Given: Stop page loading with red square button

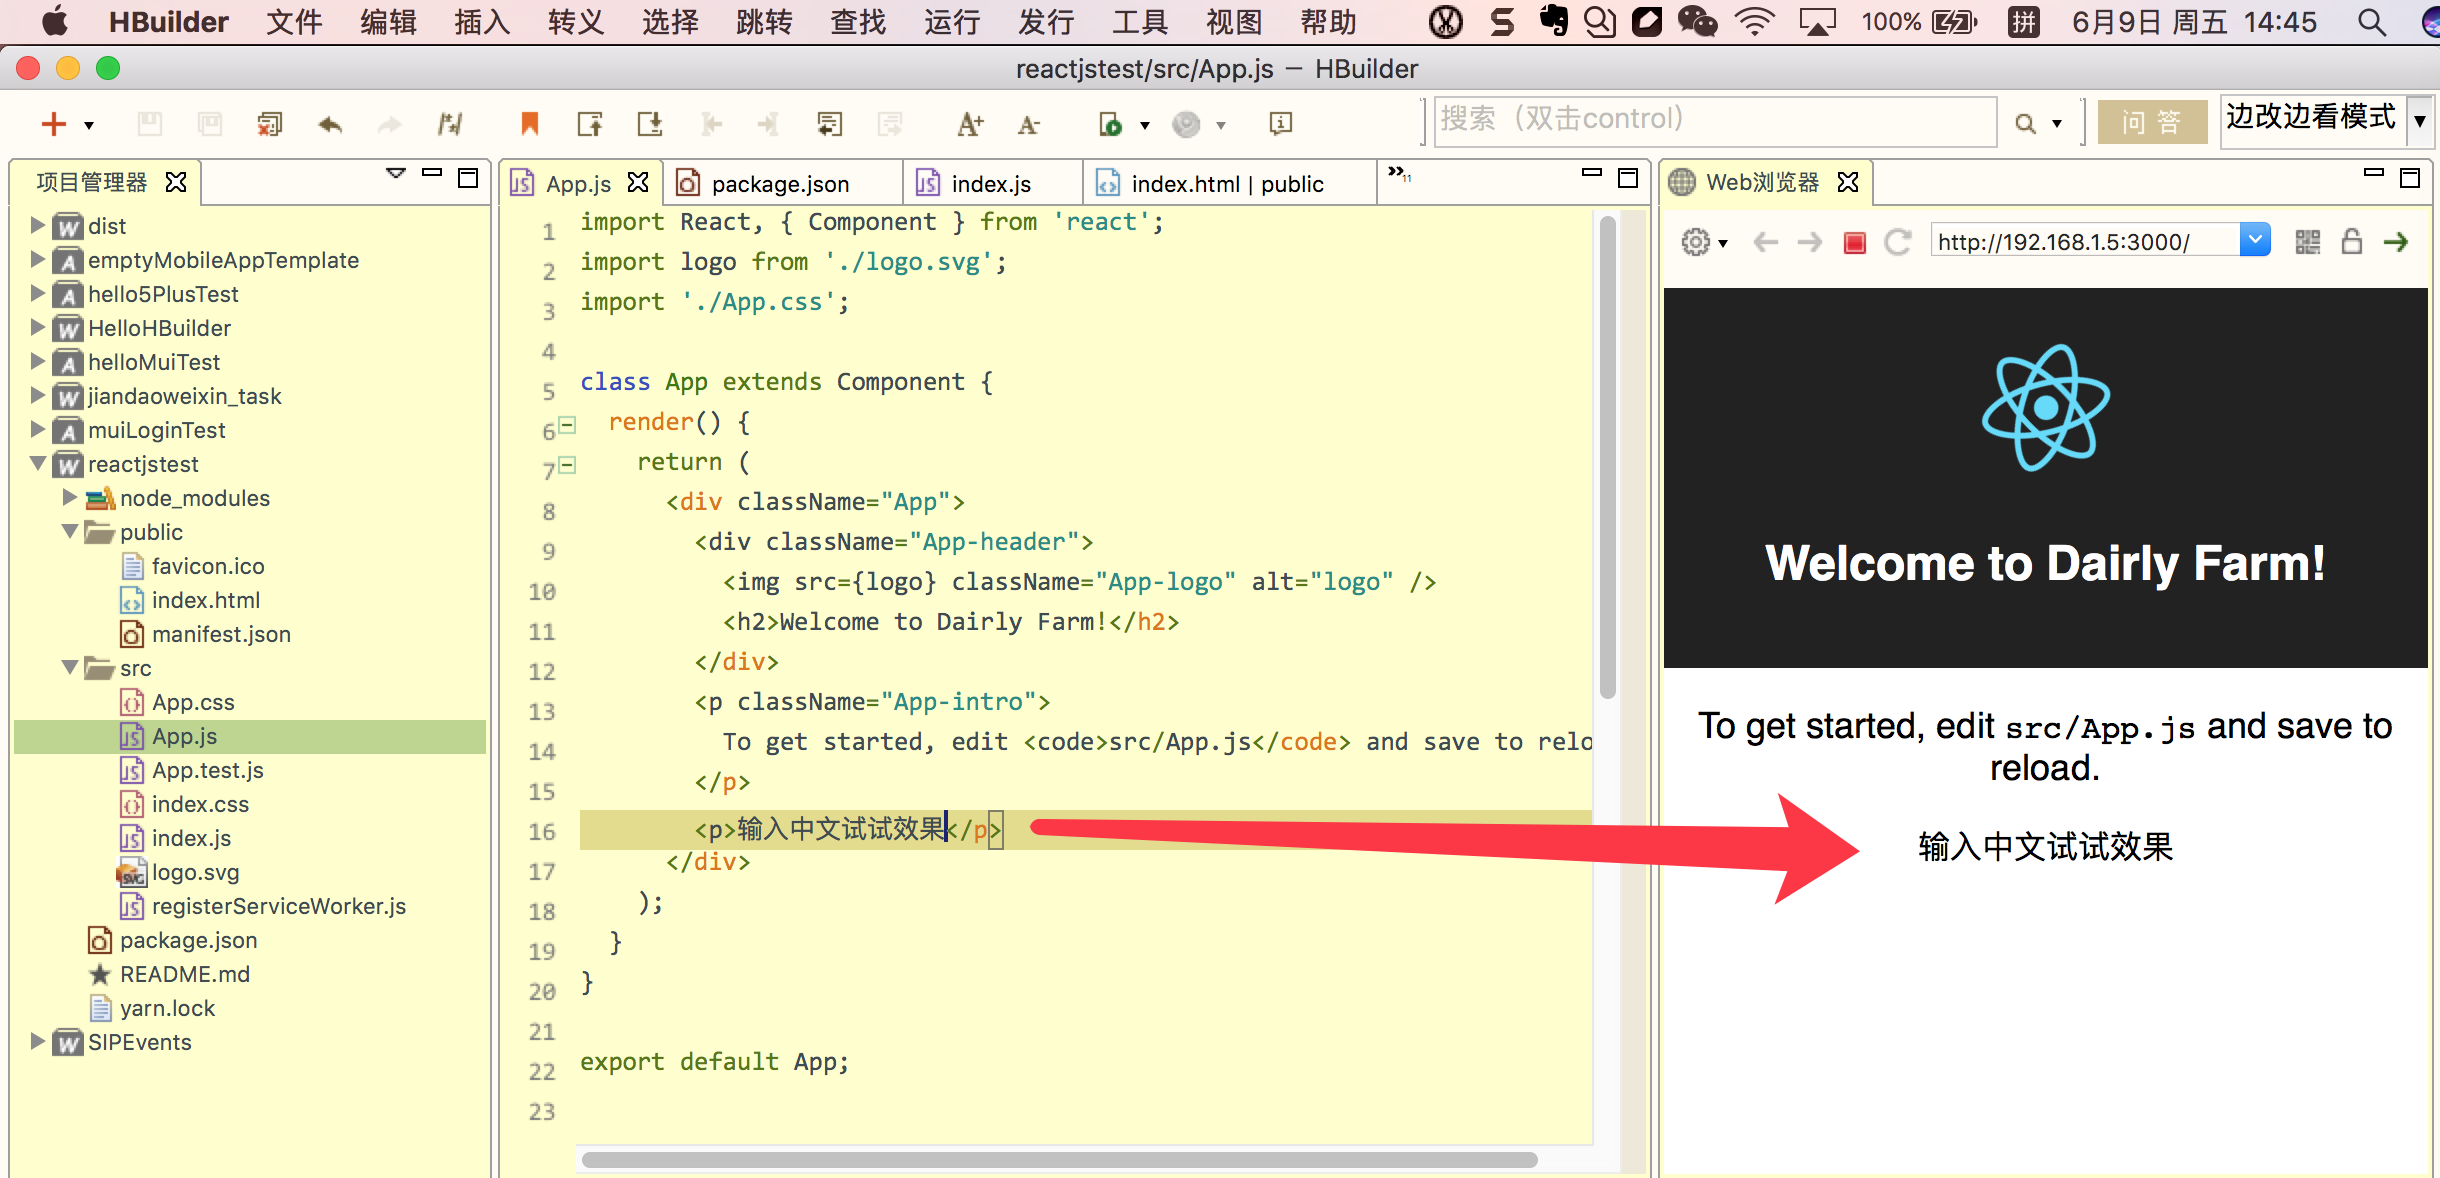Looking at the screenshot, I should 1854,242.
